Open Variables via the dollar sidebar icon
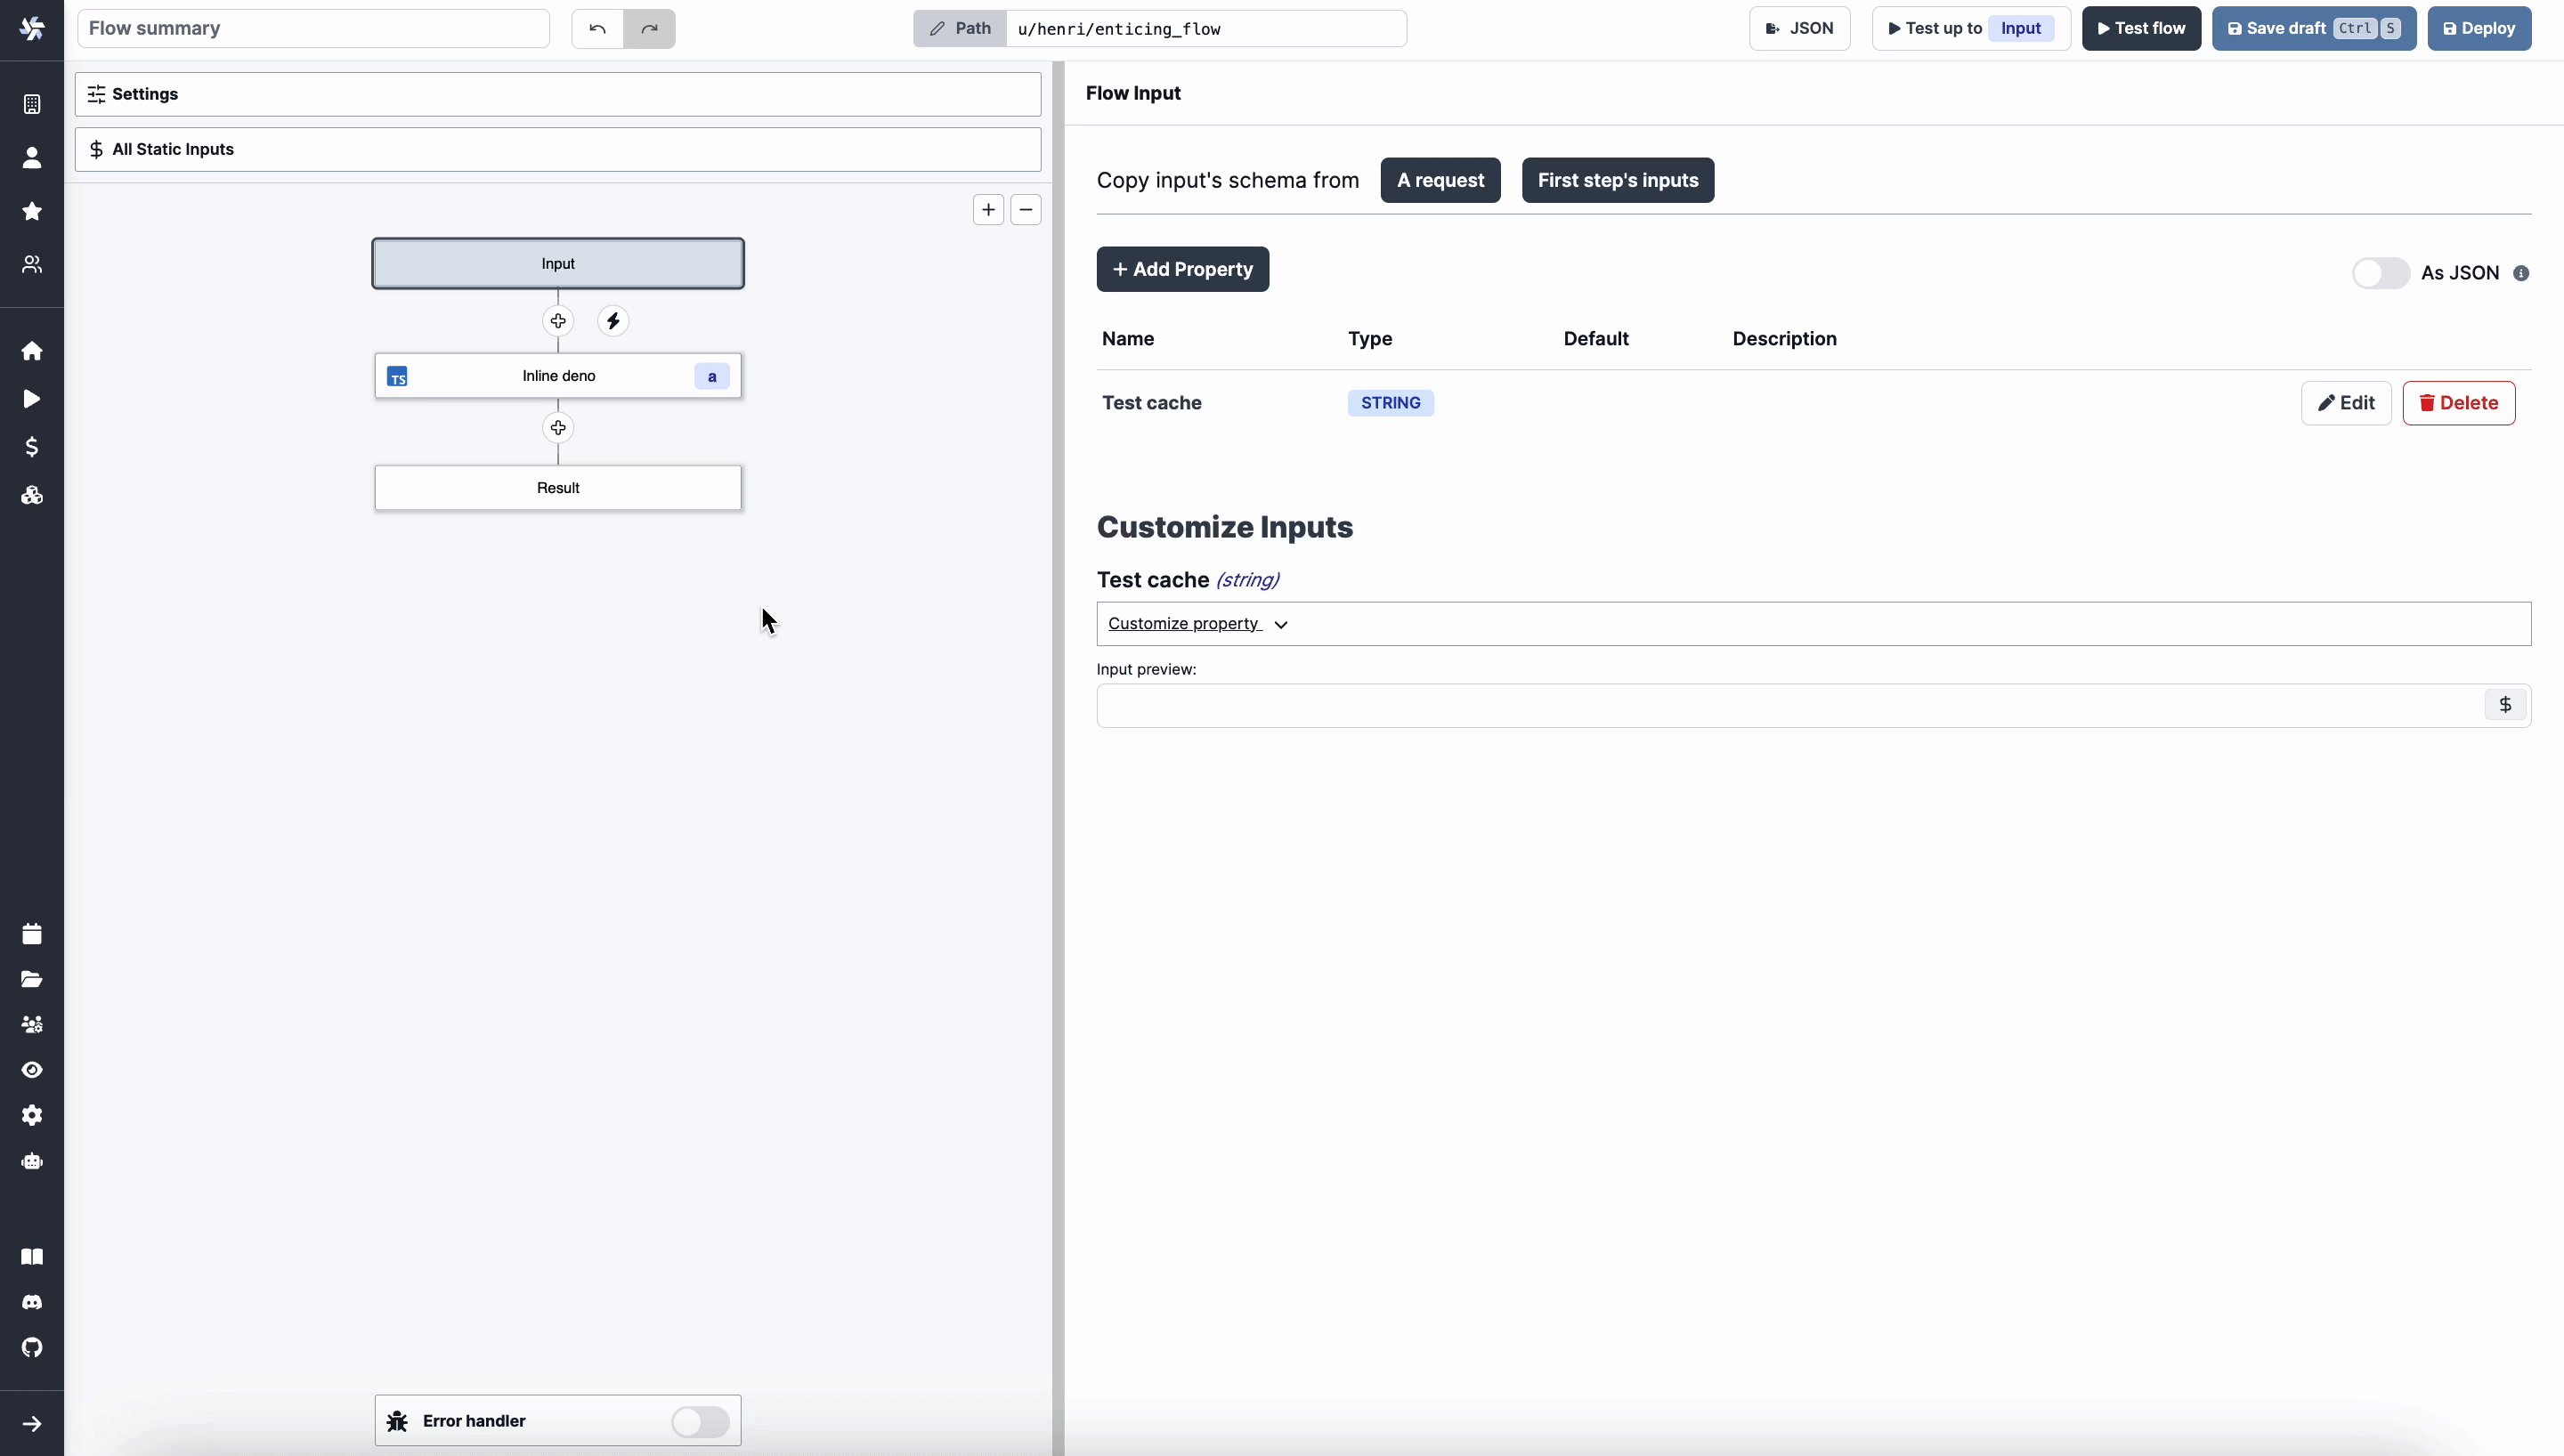Screen dimensions: 2564x1456 [32, 447]
